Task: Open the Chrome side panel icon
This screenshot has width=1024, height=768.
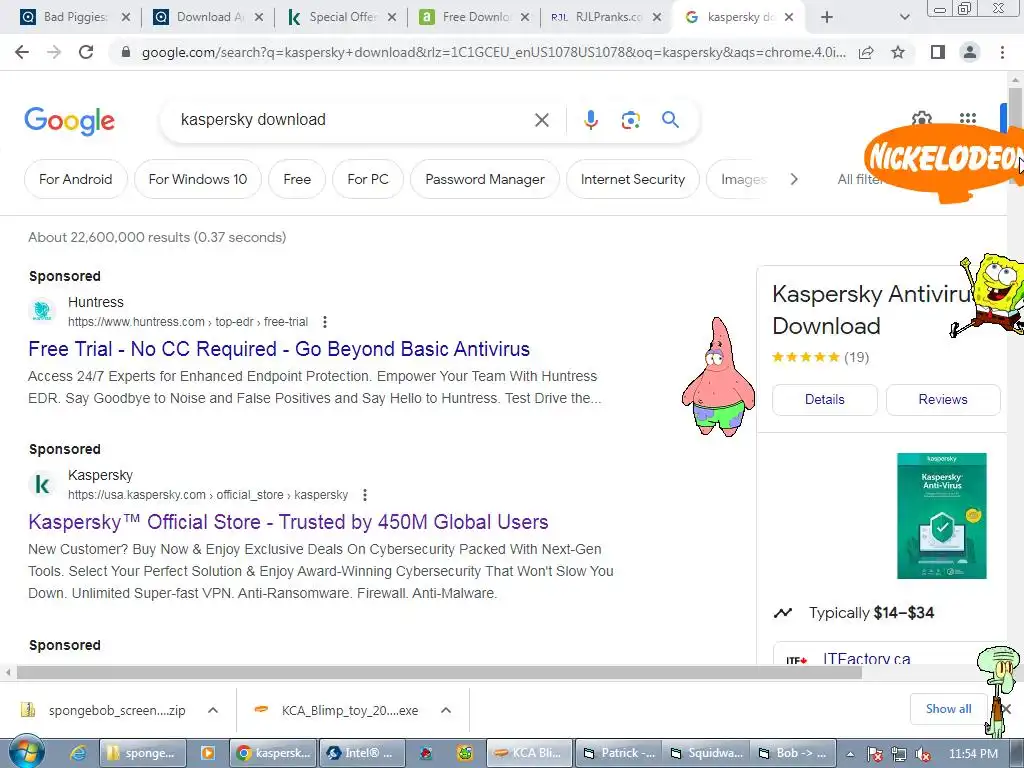Action: 938,52
